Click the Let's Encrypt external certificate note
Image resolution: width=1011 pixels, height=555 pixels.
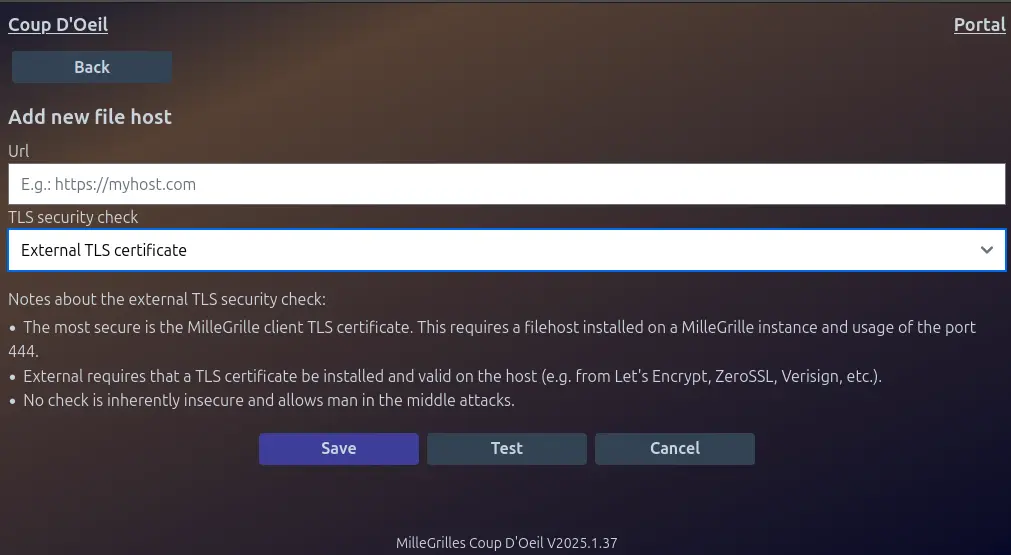(x=452, y=377)
